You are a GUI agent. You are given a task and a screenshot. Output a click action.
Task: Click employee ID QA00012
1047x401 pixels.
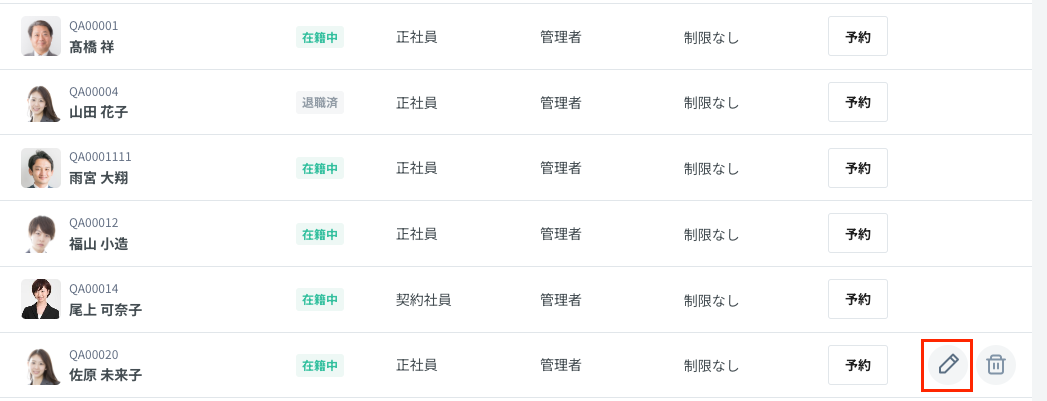[93, 223]
